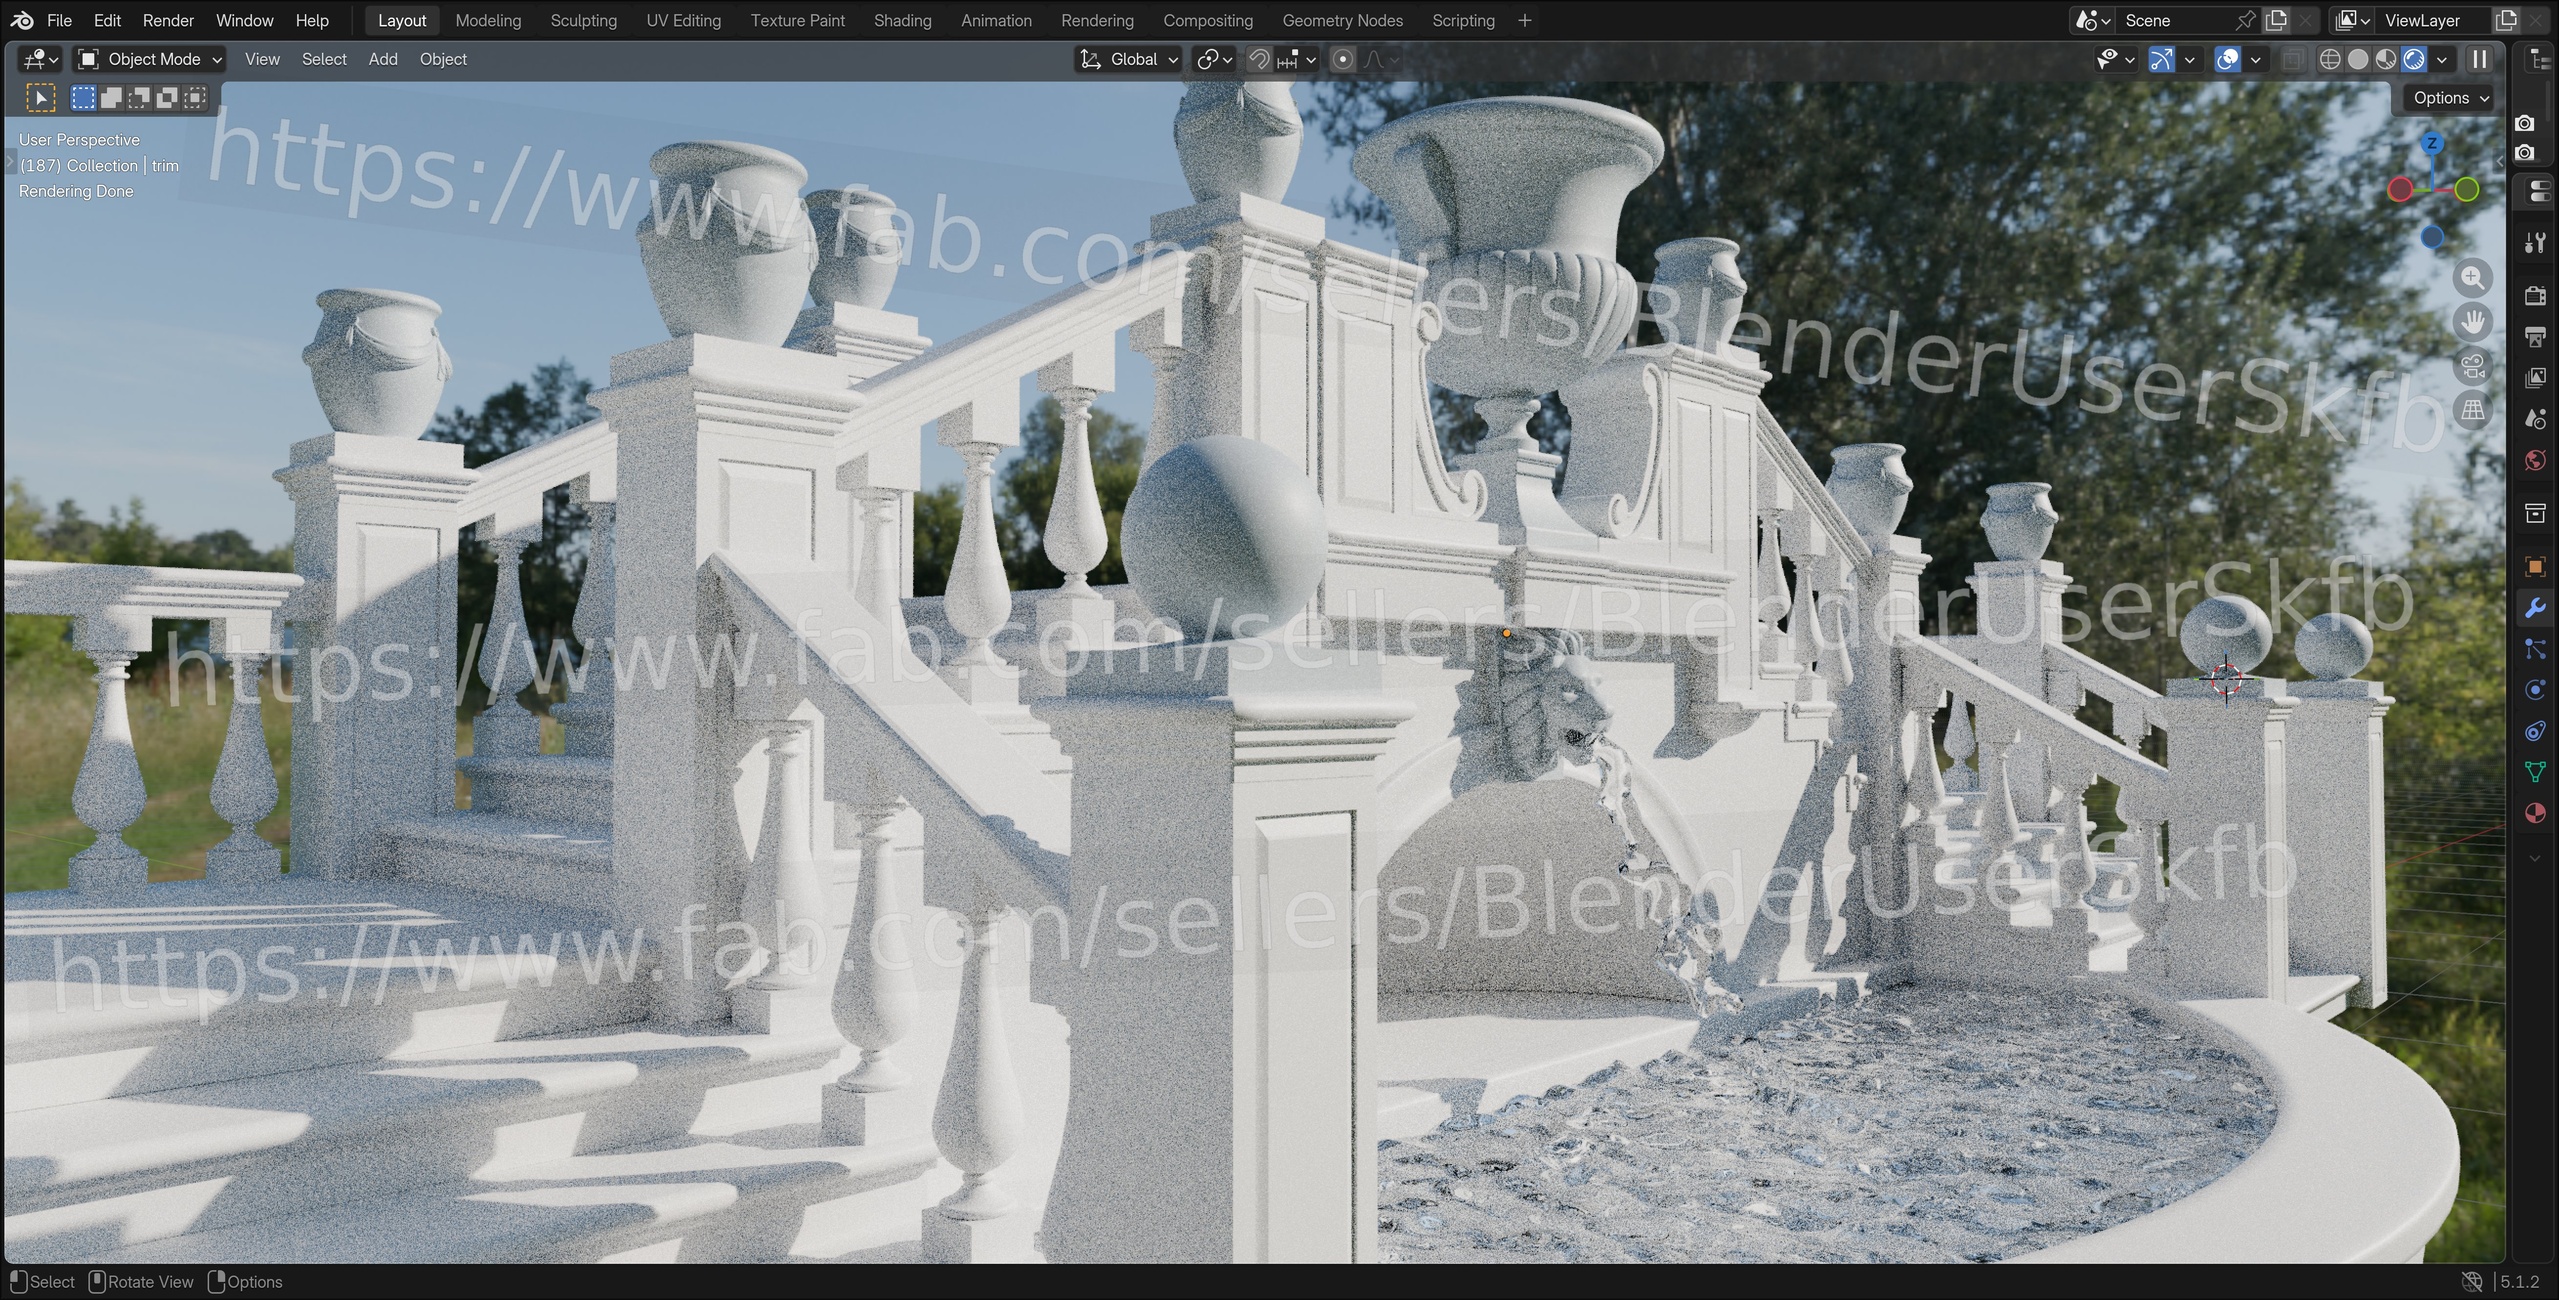Choose the Intersect selection mode icon

(195, 98)
